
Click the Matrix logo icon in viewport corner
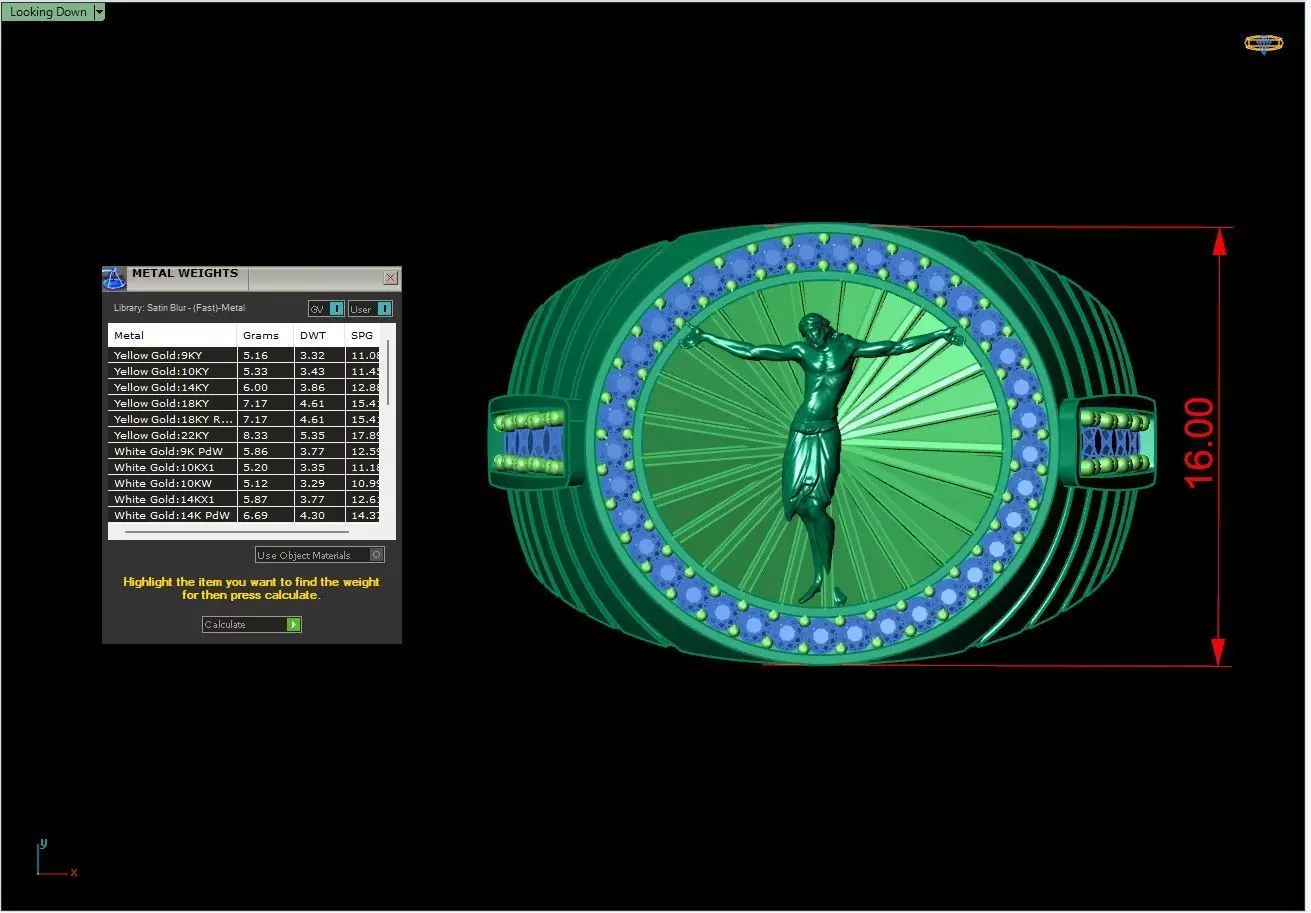(x=1263, y=43)
